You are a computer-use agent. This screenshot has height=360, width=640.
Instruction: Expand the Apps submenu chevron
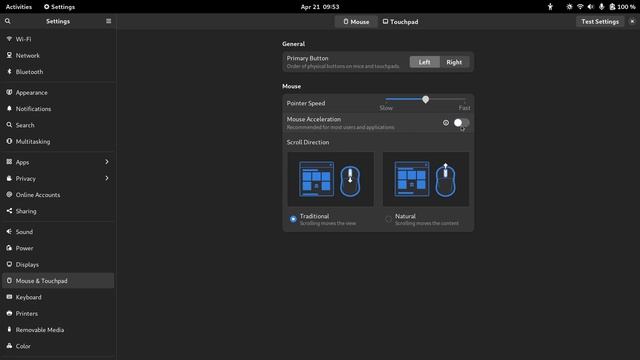(x=107, y=162)
